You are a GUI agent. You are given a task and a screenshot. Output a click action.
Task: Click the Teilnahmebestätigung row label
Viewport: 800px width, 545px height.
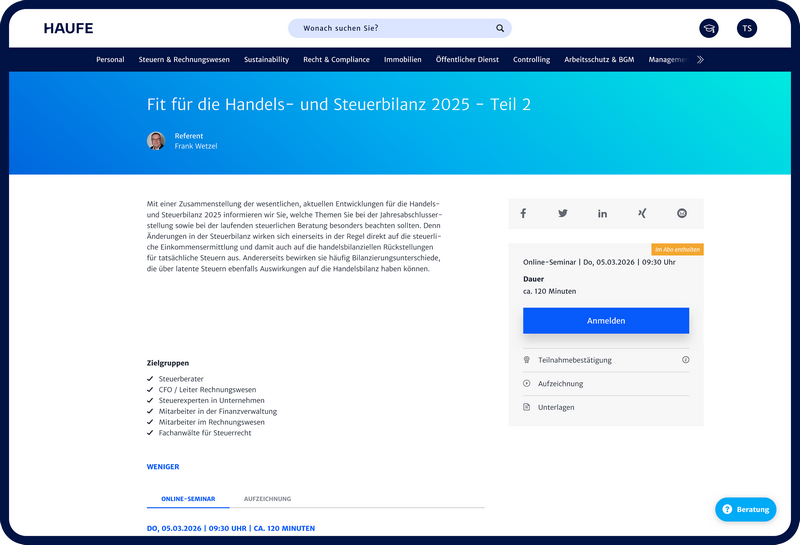(x=574, y=360)
